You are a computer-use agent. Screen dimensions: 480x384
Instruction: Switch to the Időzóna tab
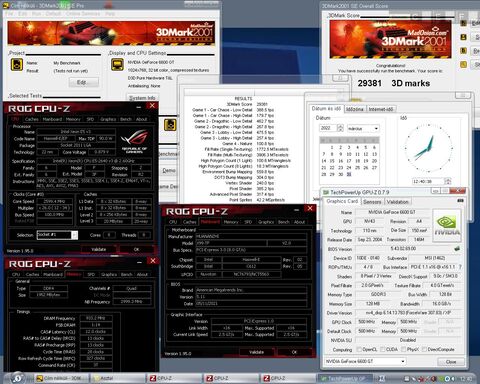coord(355,109)
